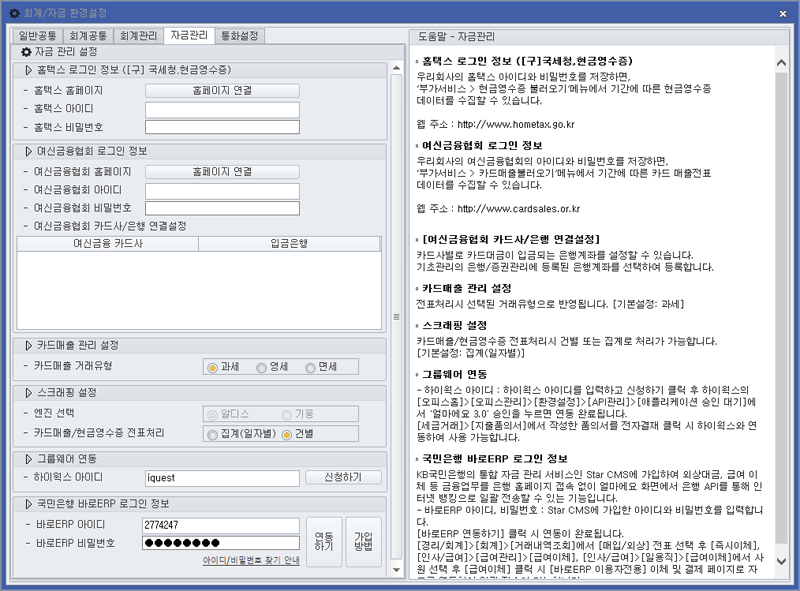
Task: Click the gear icon in the title bar
Action: click(12, 12)
